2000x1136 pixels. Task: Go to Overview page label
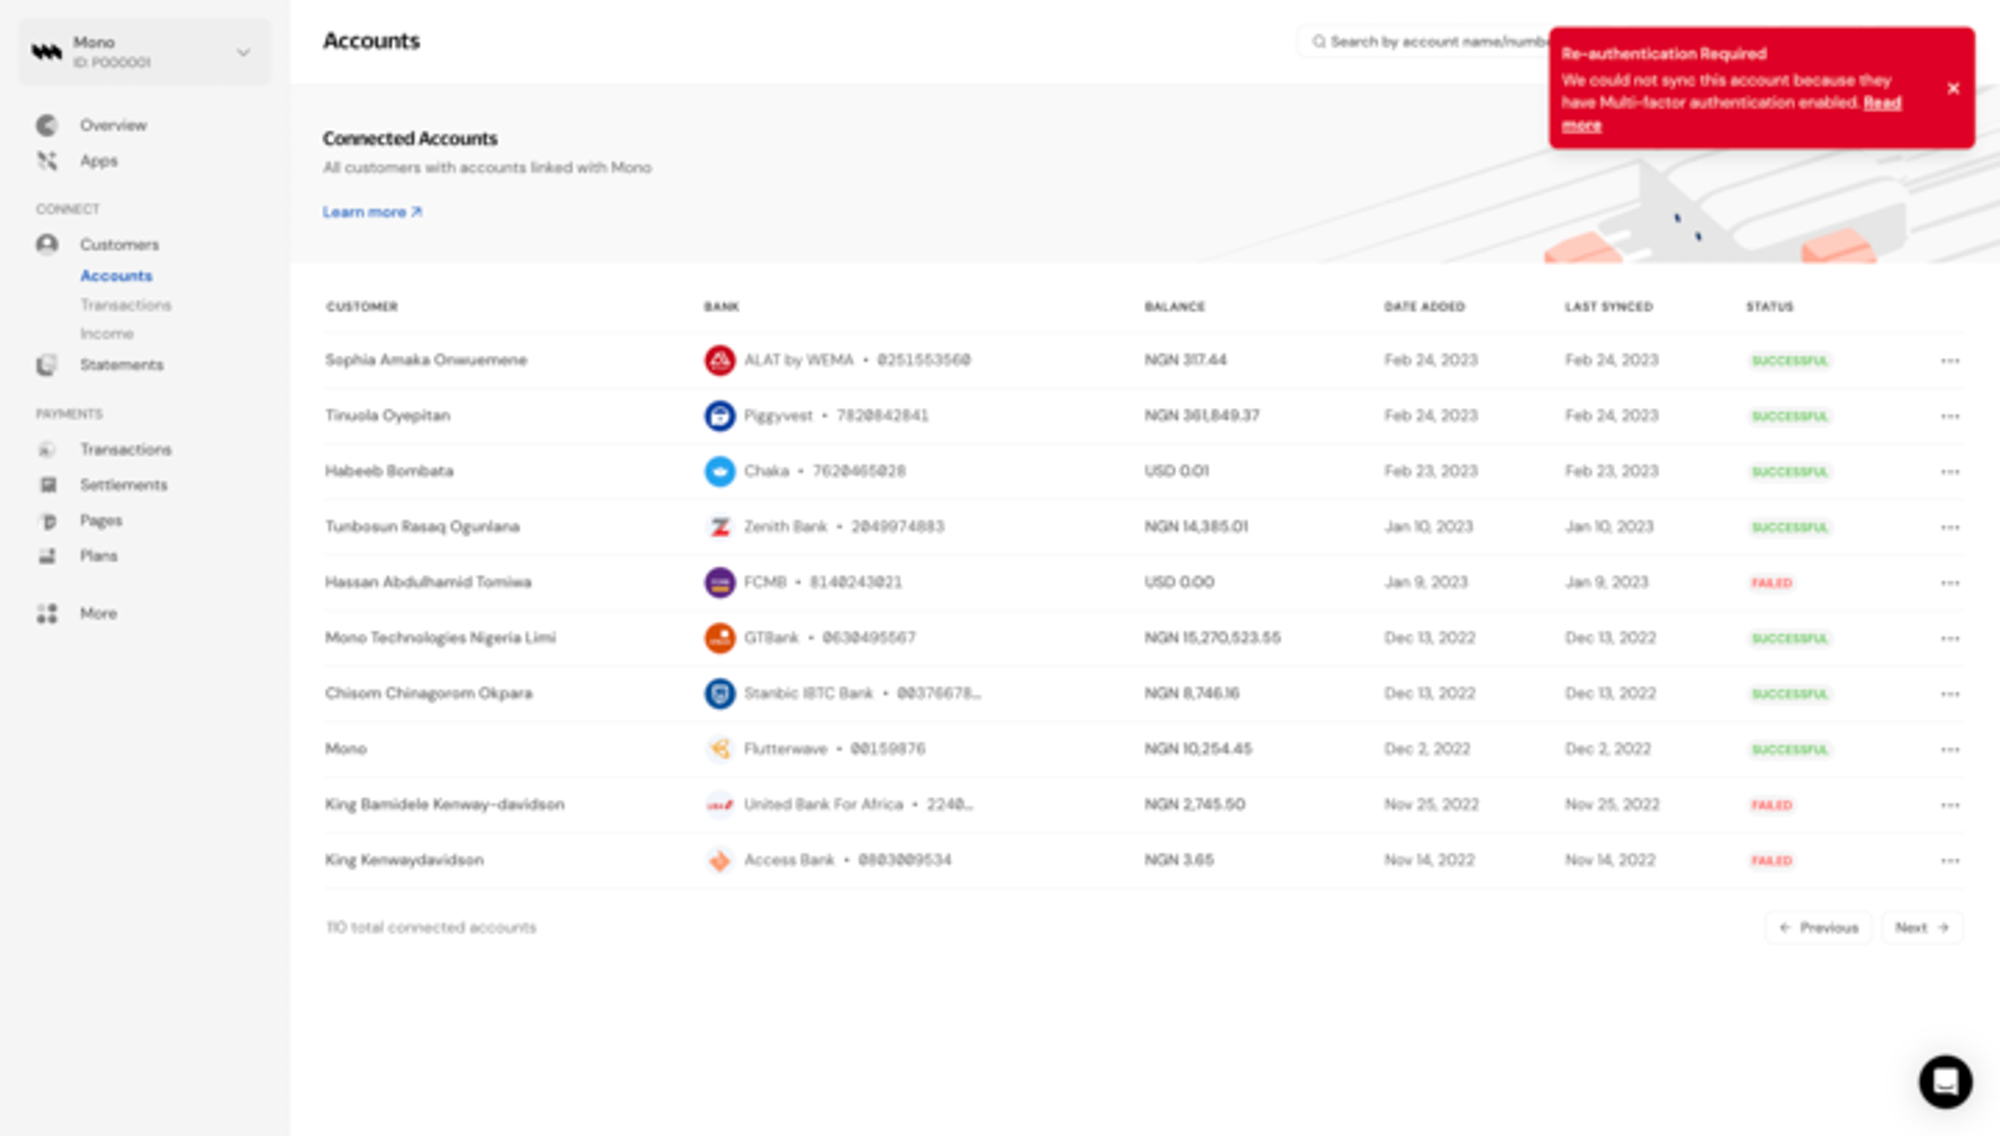[113, 125]
